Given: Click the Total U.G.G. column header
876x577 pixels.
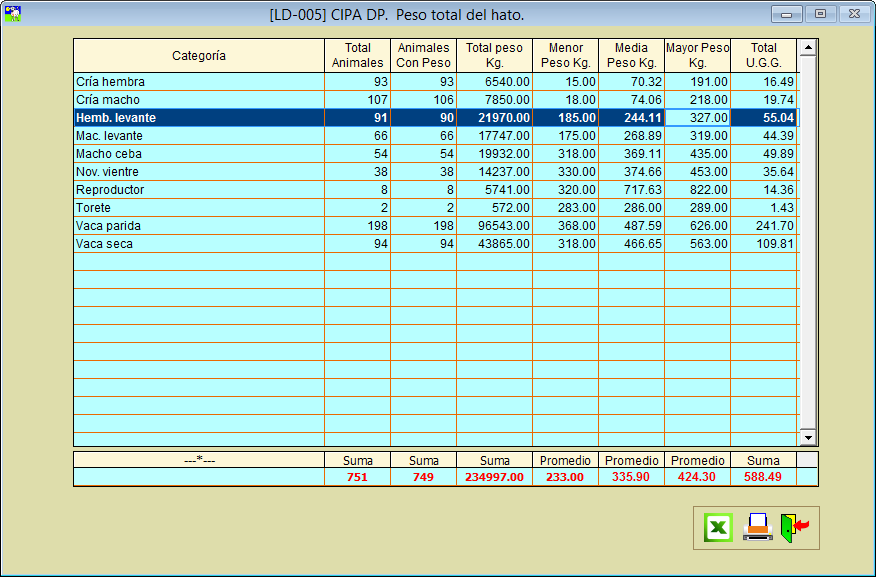Looking at the screenshot, I should click(x=763, y=56).
